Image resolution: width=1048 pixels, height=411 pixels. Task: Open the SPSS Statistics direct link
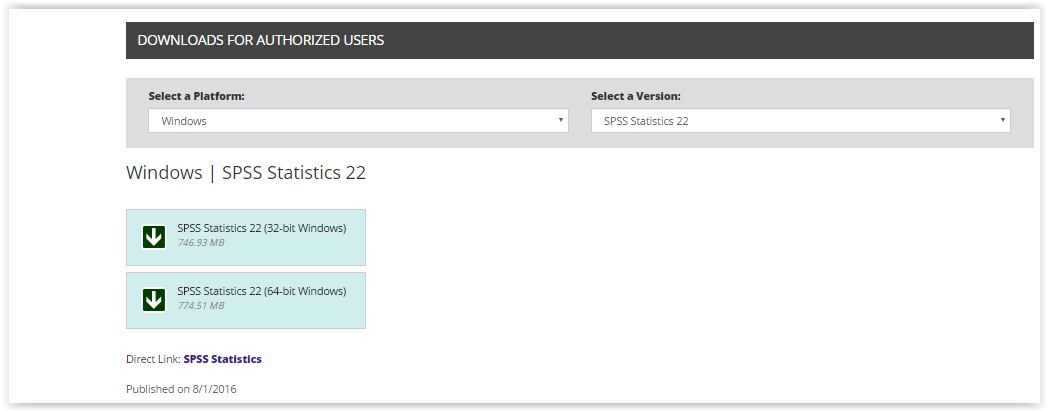click(223, 360)
